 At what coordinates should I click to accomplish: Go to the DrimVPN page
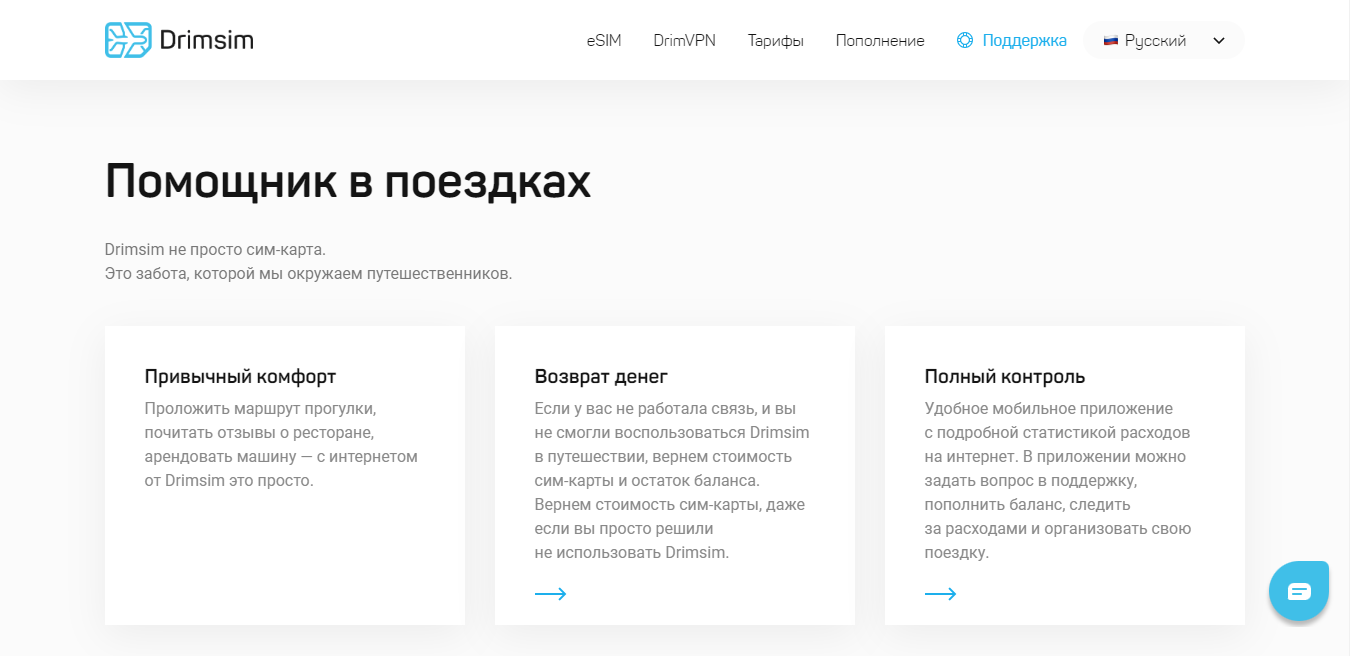[x=684, y=41]
